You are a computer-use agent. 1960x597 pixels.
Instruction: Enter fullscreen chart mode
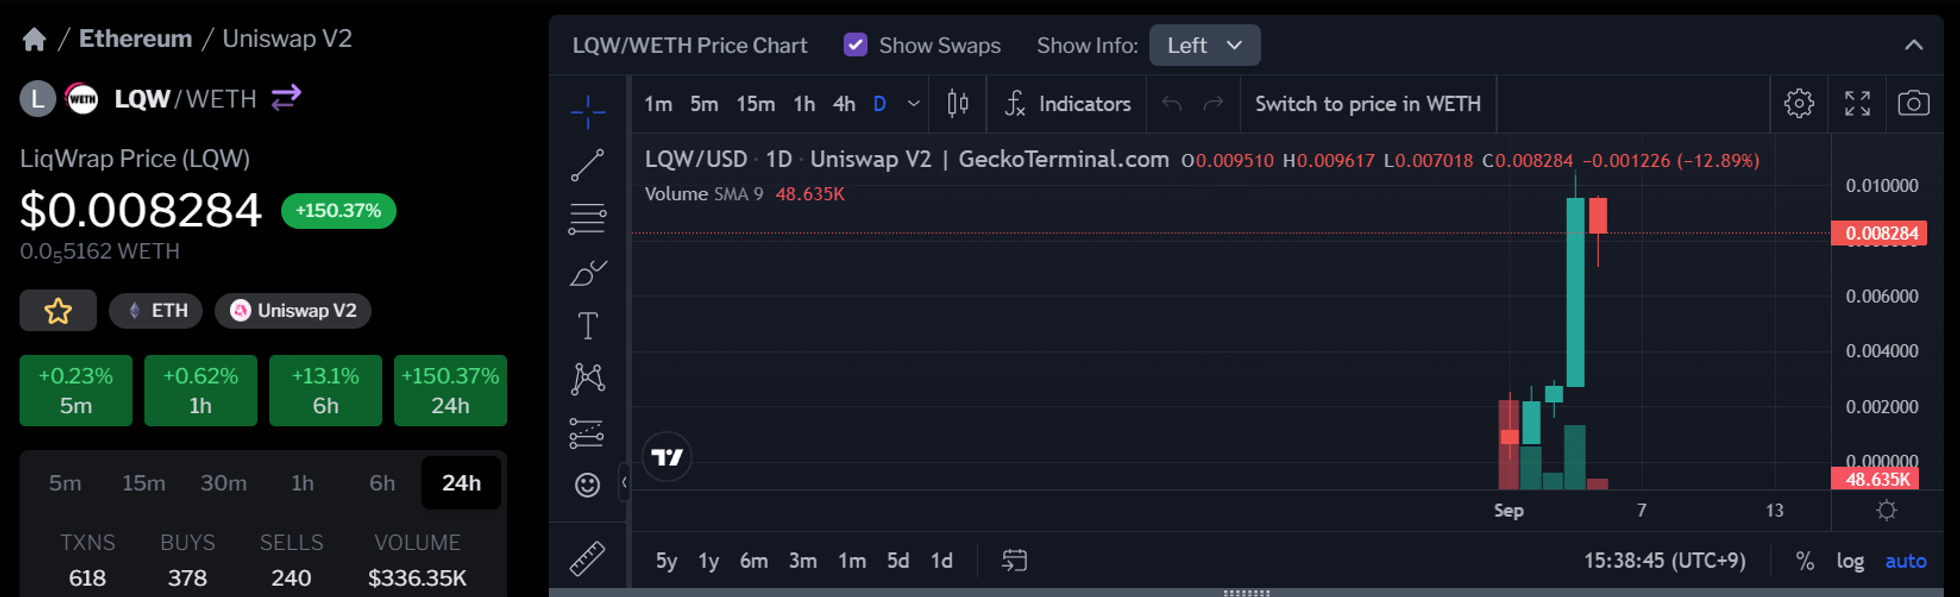click(x=1857, y=104)
